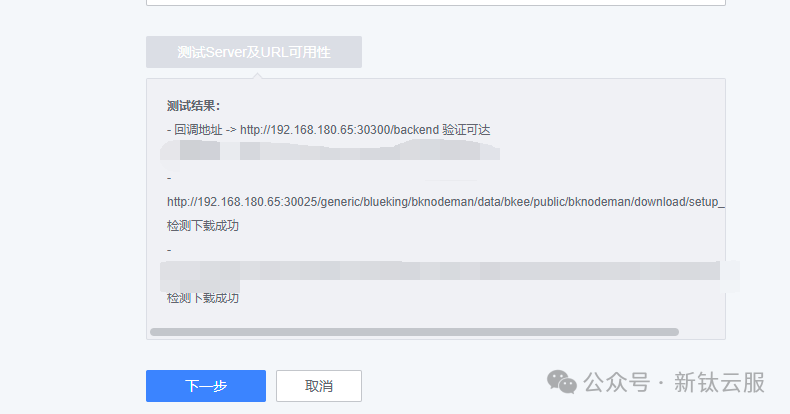Click the 测试Server及URL可用性 button
This screenshot has height=414, width=790.
click(x=254, y=52)
